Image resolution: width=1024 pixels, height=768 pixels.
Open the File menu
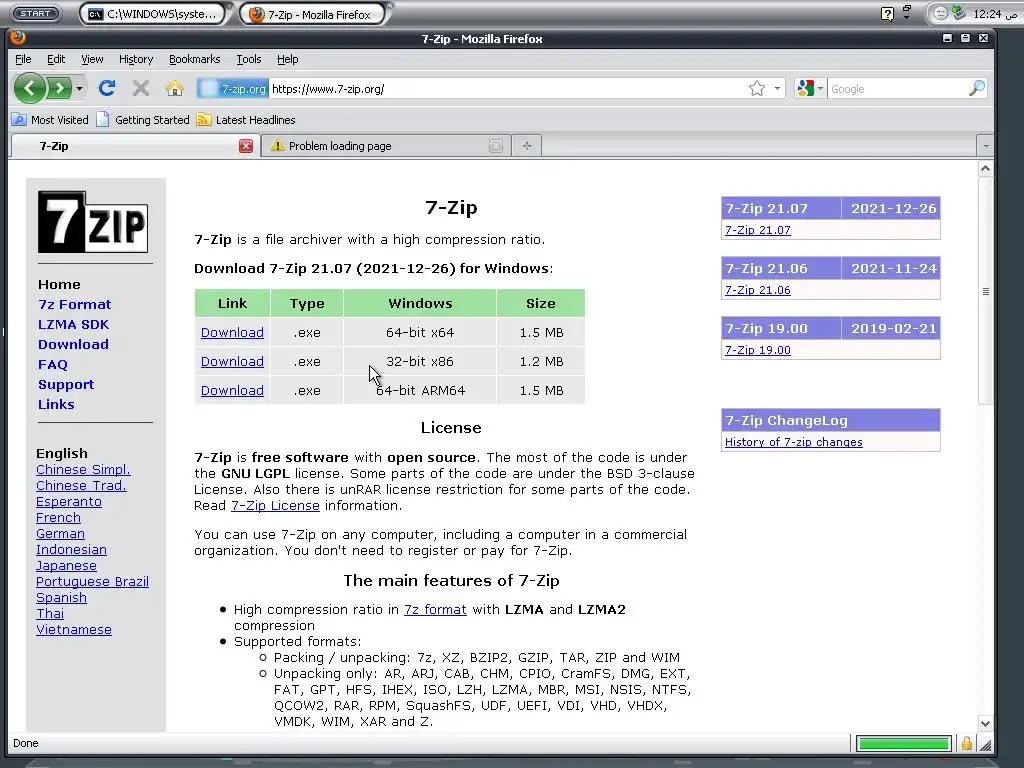24,59
